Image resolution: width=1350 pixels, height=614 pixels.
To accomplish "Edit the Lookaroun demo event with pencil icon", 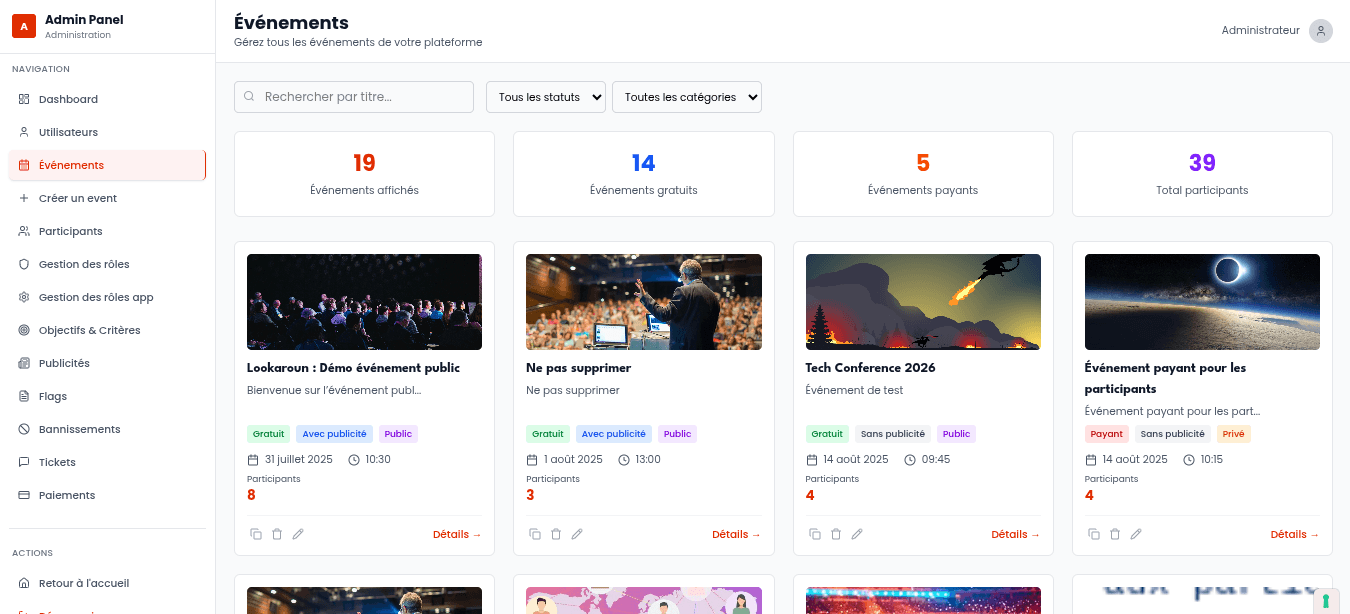I will (298, 534).
